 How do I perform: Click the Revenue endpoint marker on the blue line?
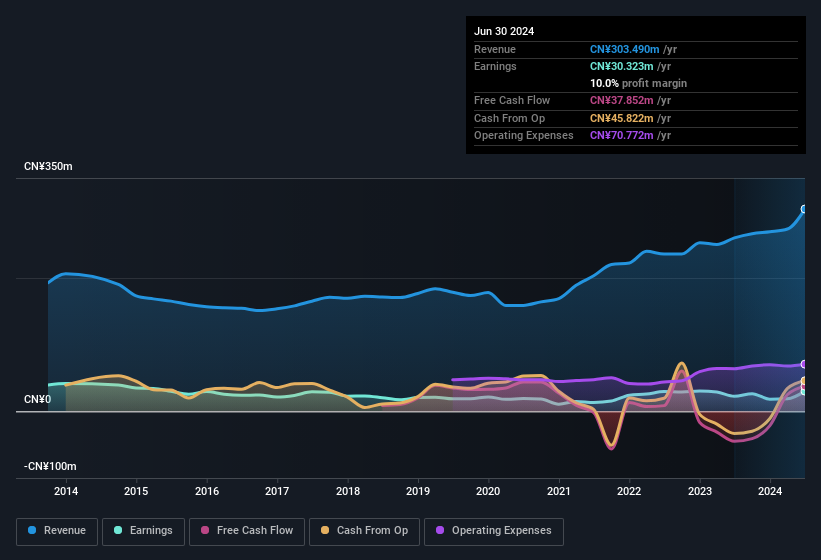click(804, 209)
